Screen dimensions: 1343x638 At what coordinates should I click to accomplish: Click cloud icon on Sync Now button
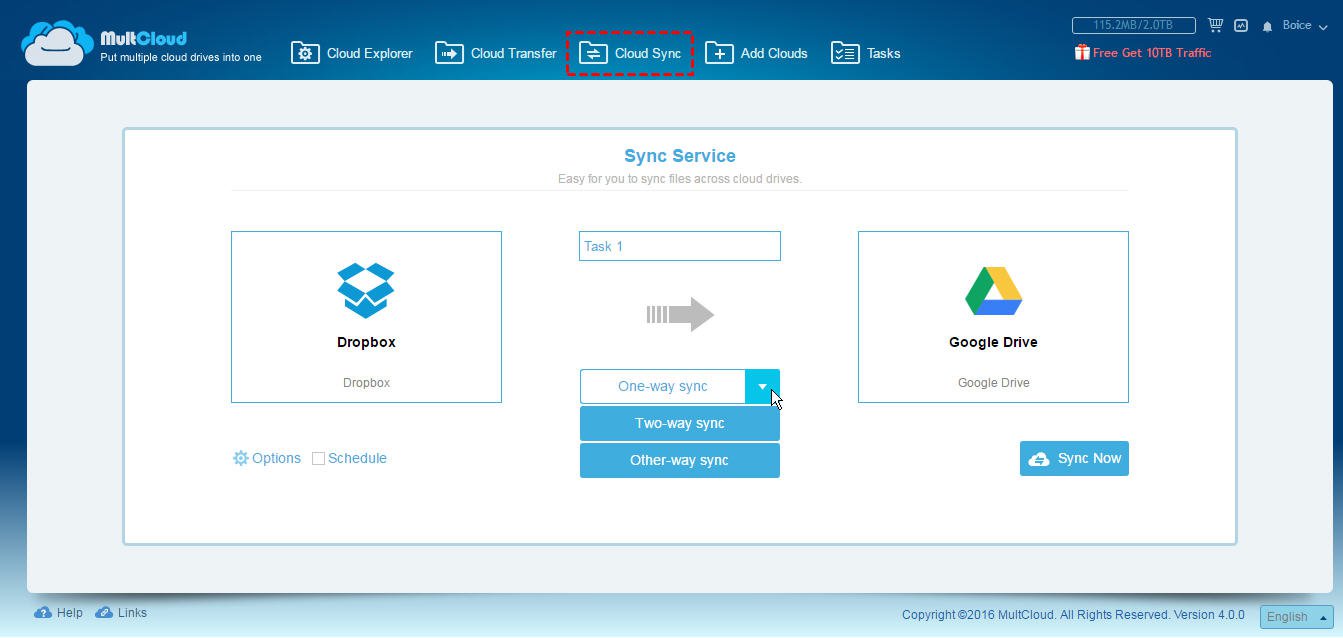[1039, 459]
